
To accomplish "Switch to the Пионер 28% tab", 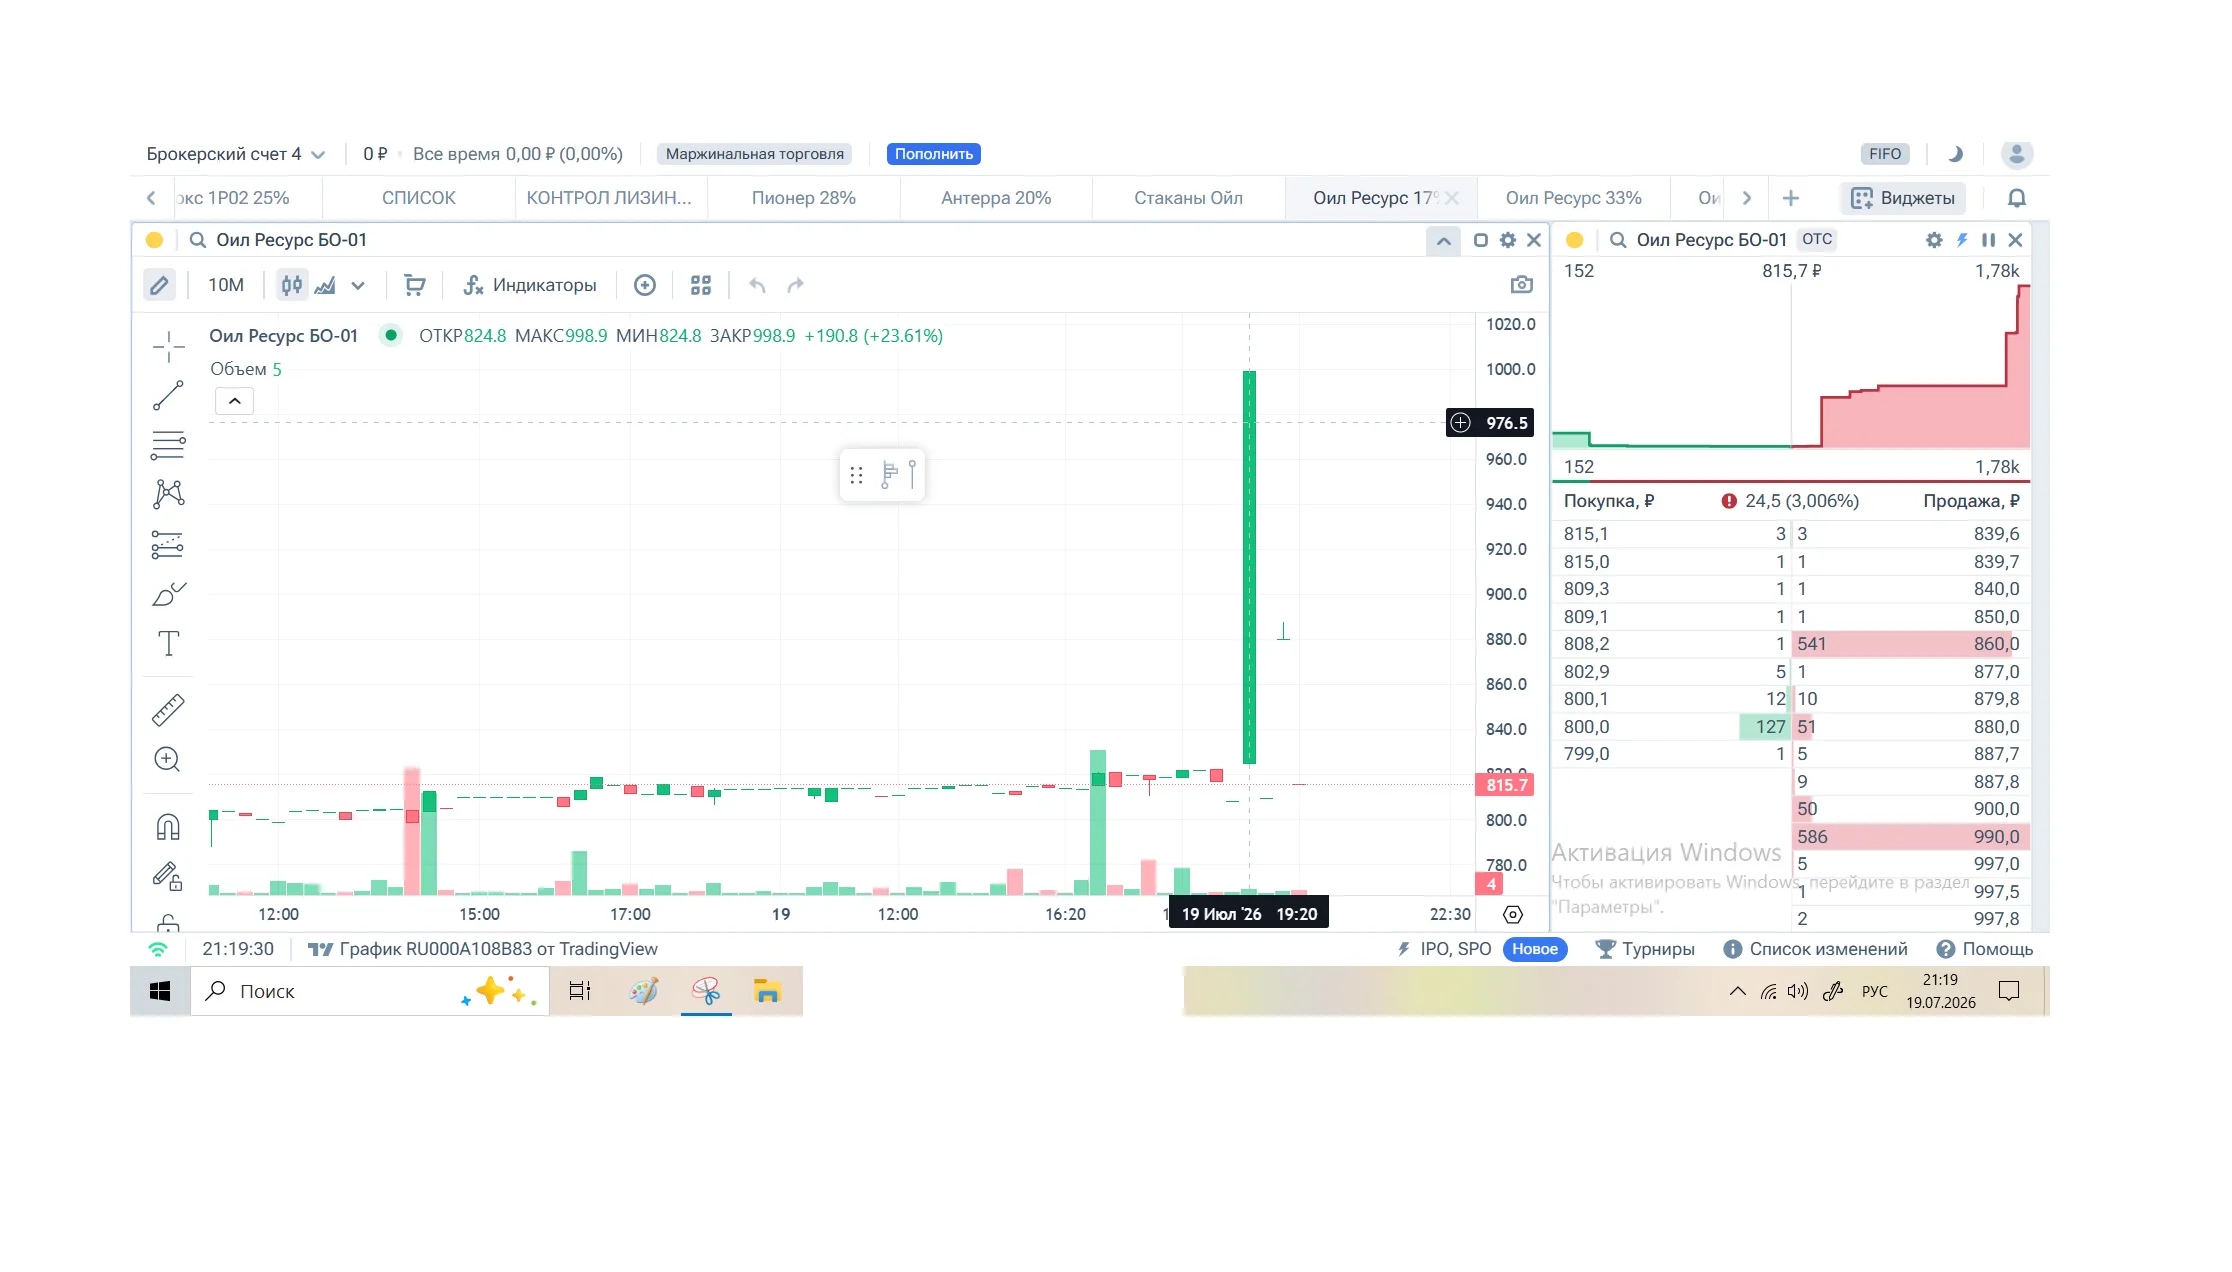I will coord(803,198).
